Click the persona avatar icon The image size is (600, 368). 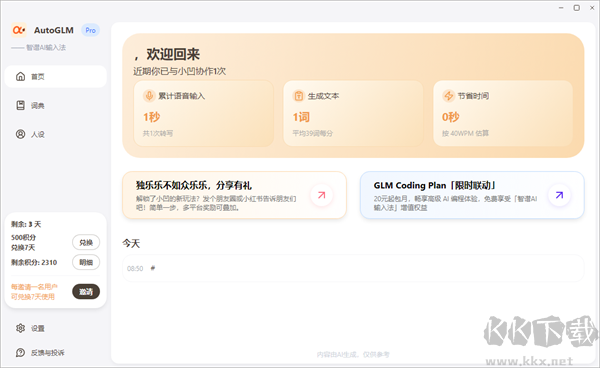point(20,134)
